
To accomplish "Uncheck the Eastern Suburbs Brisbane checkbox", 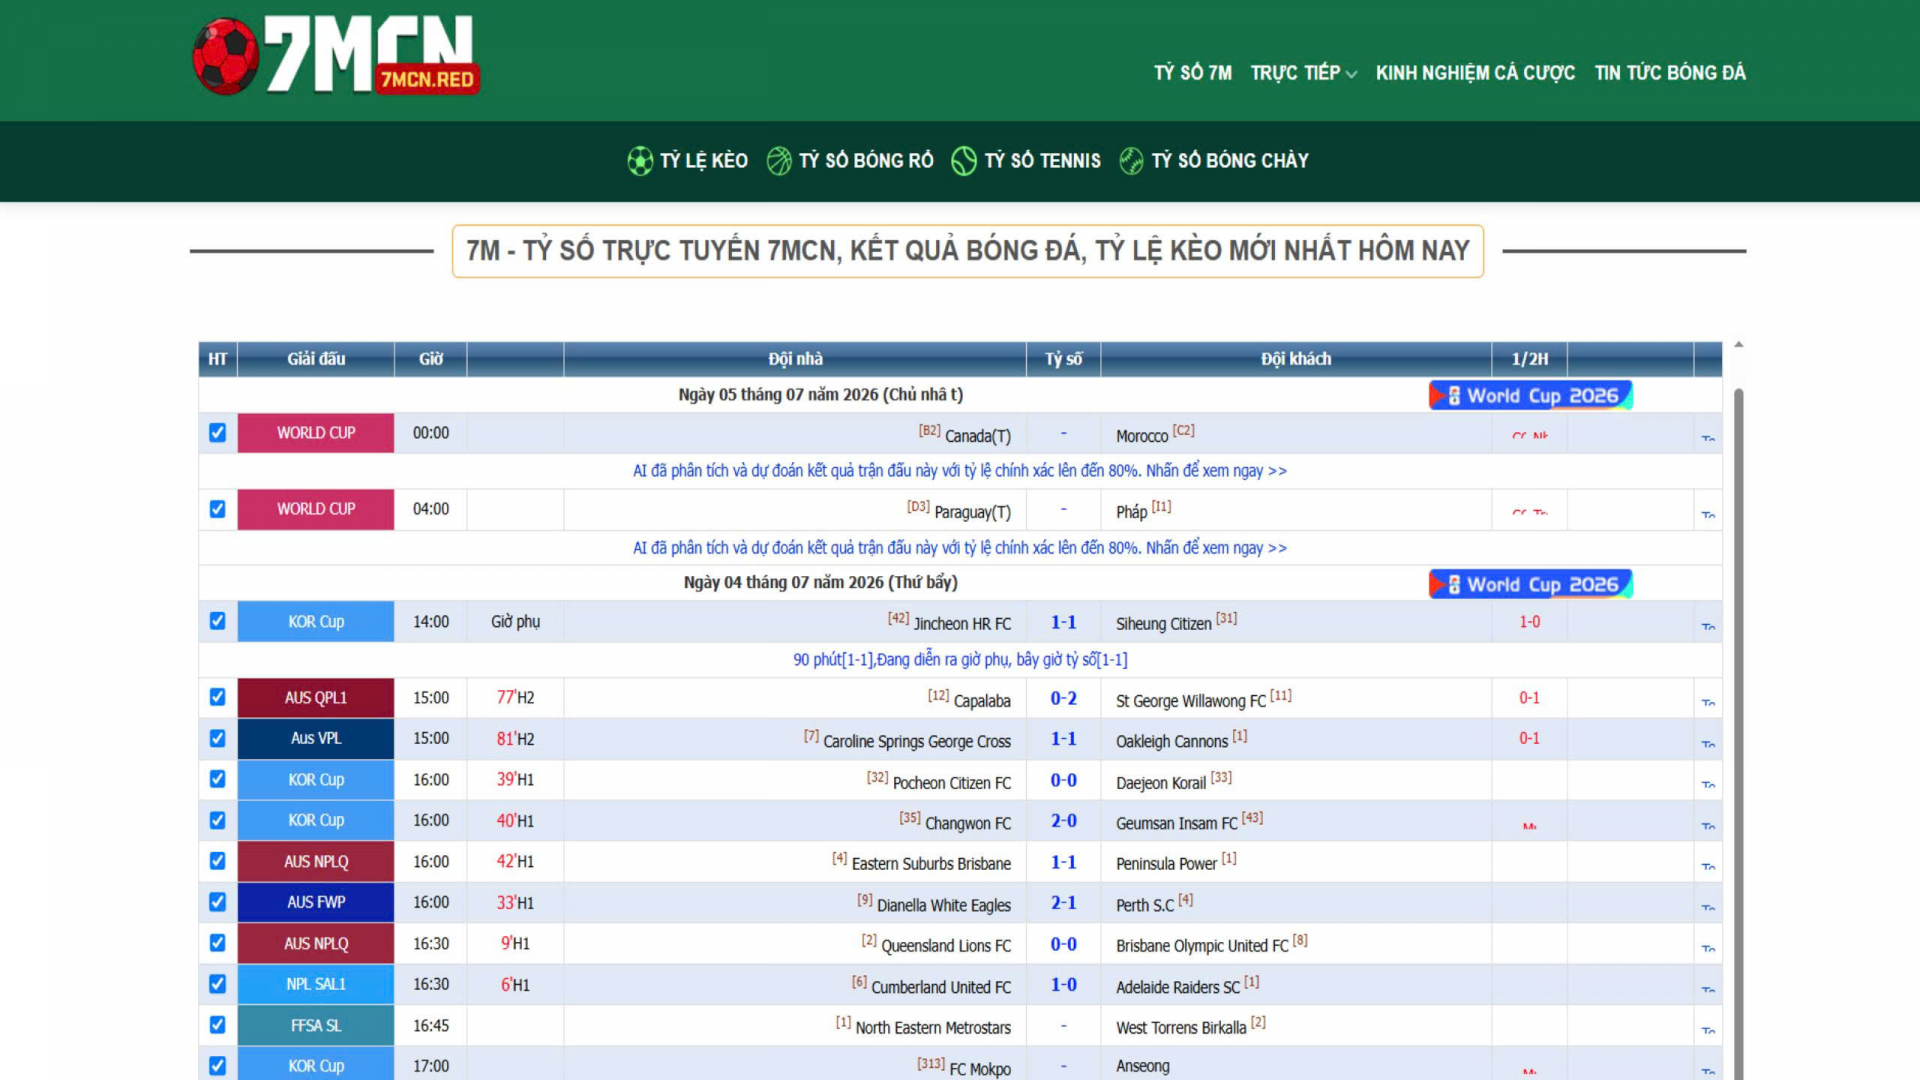I will click(217, 861).
